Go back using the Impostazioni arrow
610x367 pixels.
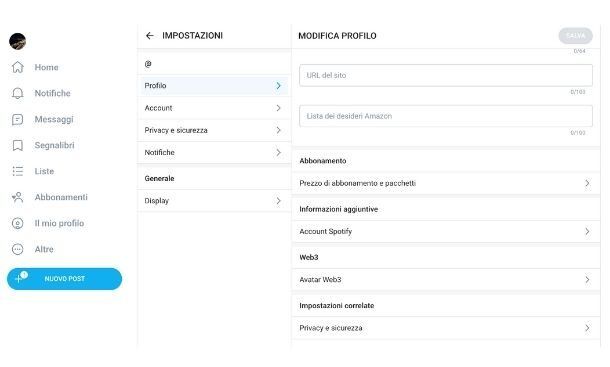(150, 36)
